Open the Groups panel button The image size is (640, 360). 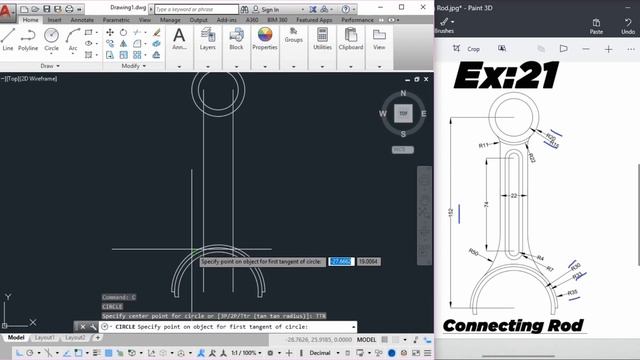pyautogui.click(x=293, y=36)
